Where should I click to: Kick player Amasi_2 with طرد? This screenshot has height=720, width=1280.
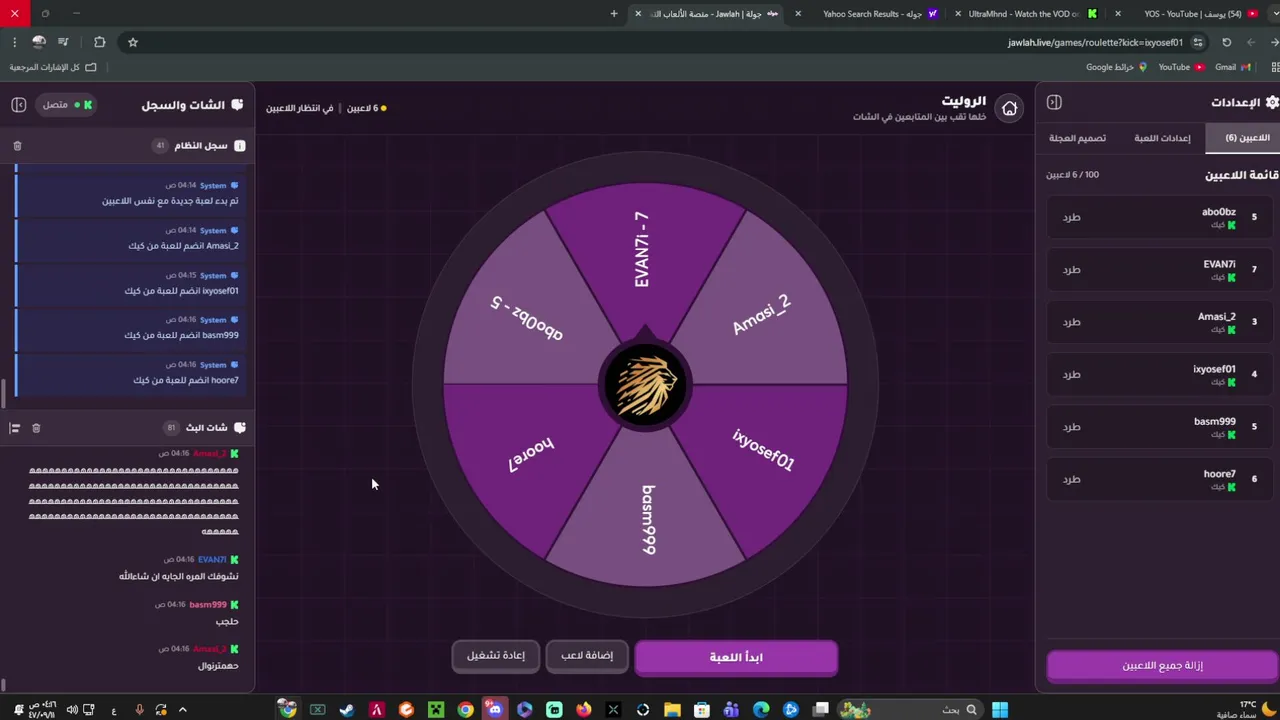(x=1071, y=322)
